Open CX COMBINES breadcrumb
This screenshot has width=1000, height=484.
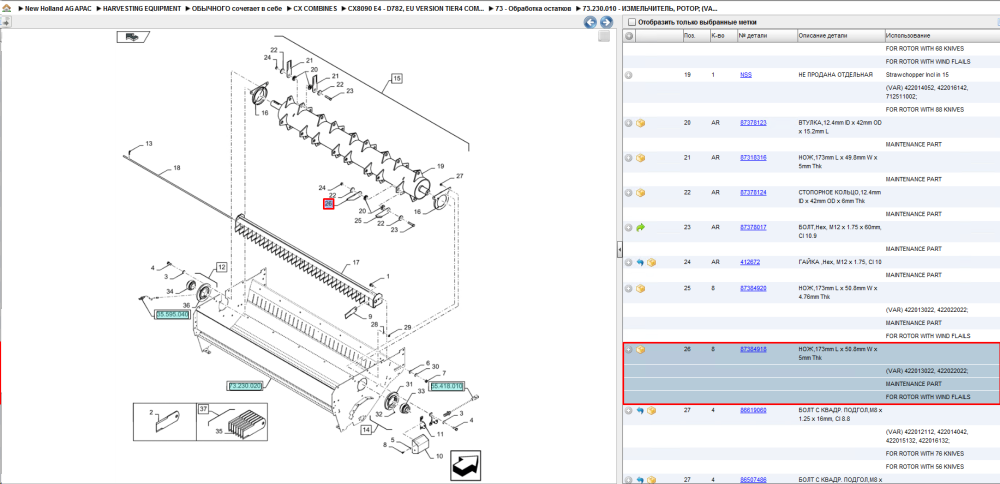(x=315, y=9)
